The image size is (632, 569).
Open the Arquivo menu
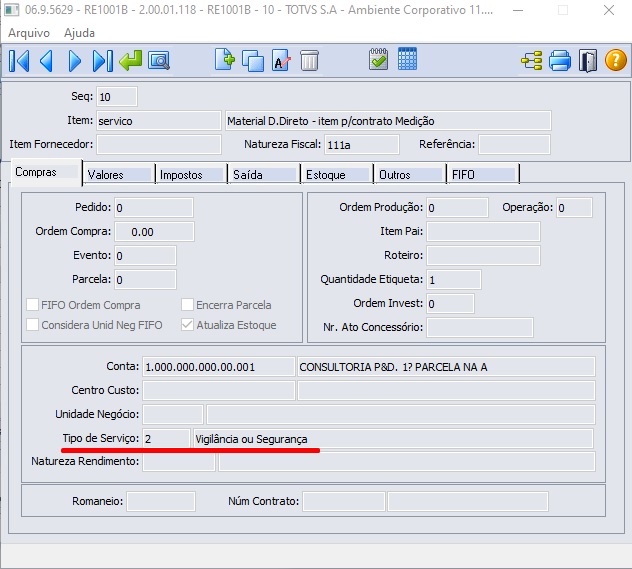coord(29,33)
